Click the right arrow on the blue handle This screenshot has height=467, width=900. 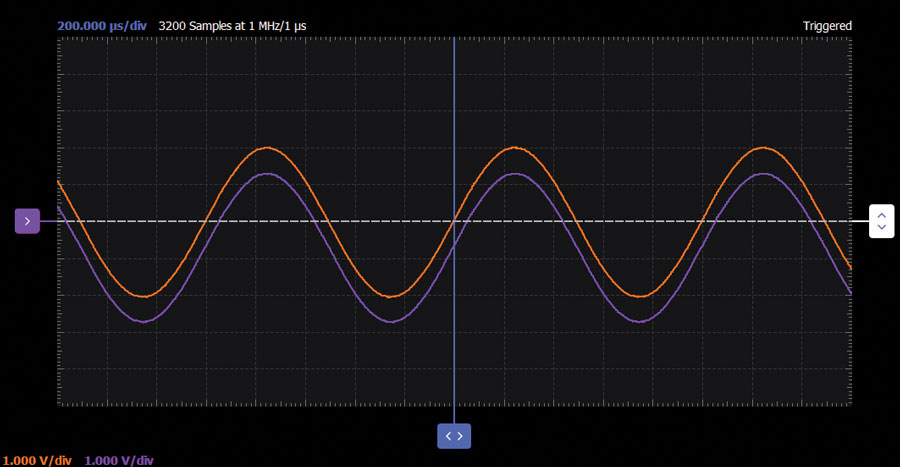point(460,436)
